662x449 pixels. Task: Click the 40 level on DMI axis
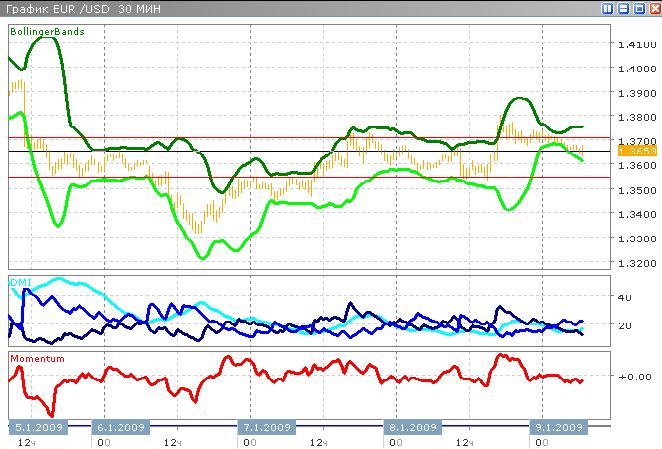pyautogui.click(x=626, y=297)
